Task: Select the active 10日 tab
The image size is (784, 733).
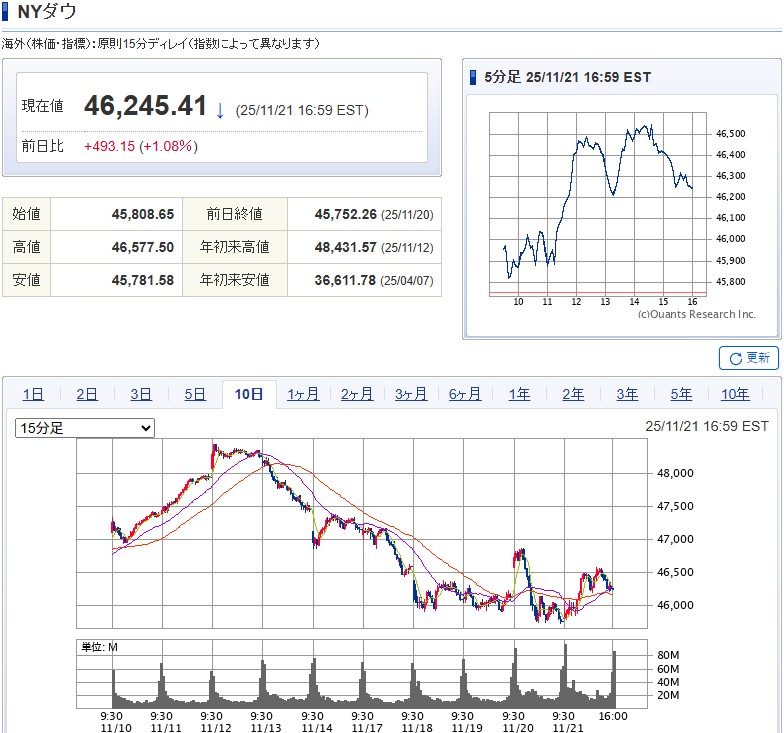Action: [249, 394]
